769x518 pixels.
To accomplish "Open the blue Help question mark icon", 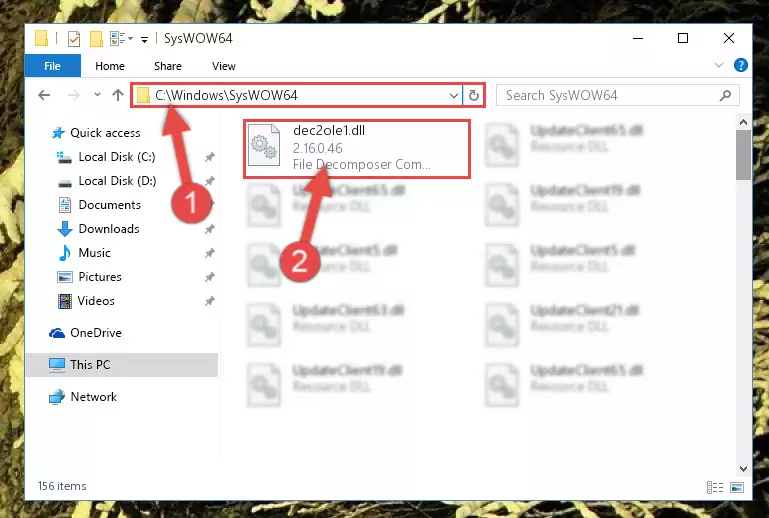I will [741, 65].
